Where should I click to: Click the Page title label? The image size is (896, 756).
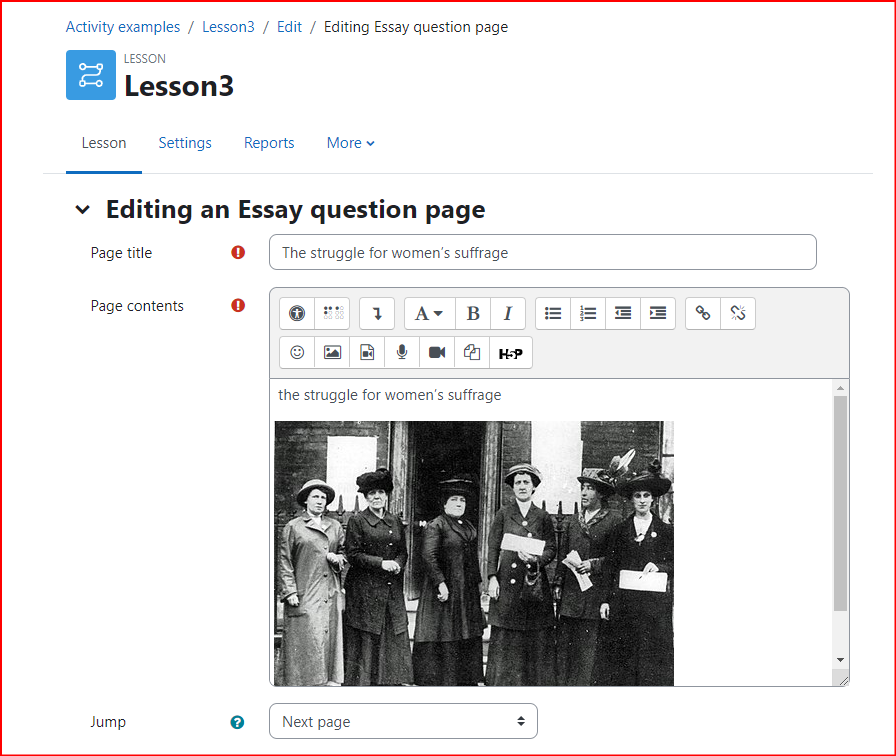(121, 253)
